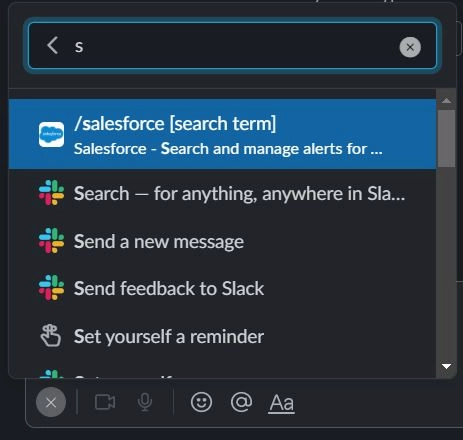Toggle text formatting with the Aa icon
This screenshot has height=440, width=463.
[282, 403]
